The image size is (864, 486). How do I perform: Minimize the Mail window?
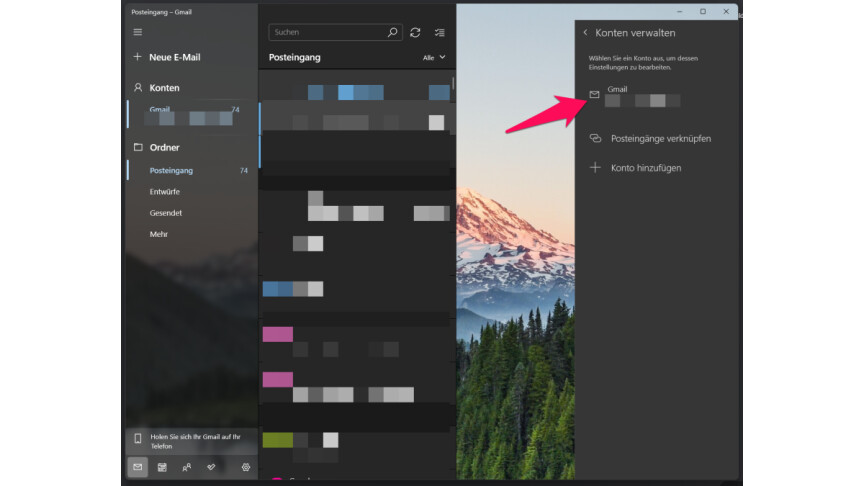pyautogui.click(x=679, y=12)
